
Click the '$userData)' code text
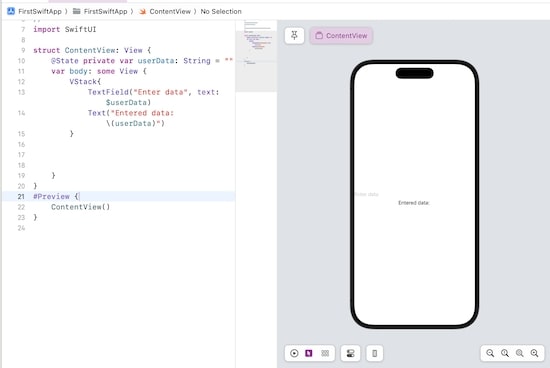pos(128,102)
